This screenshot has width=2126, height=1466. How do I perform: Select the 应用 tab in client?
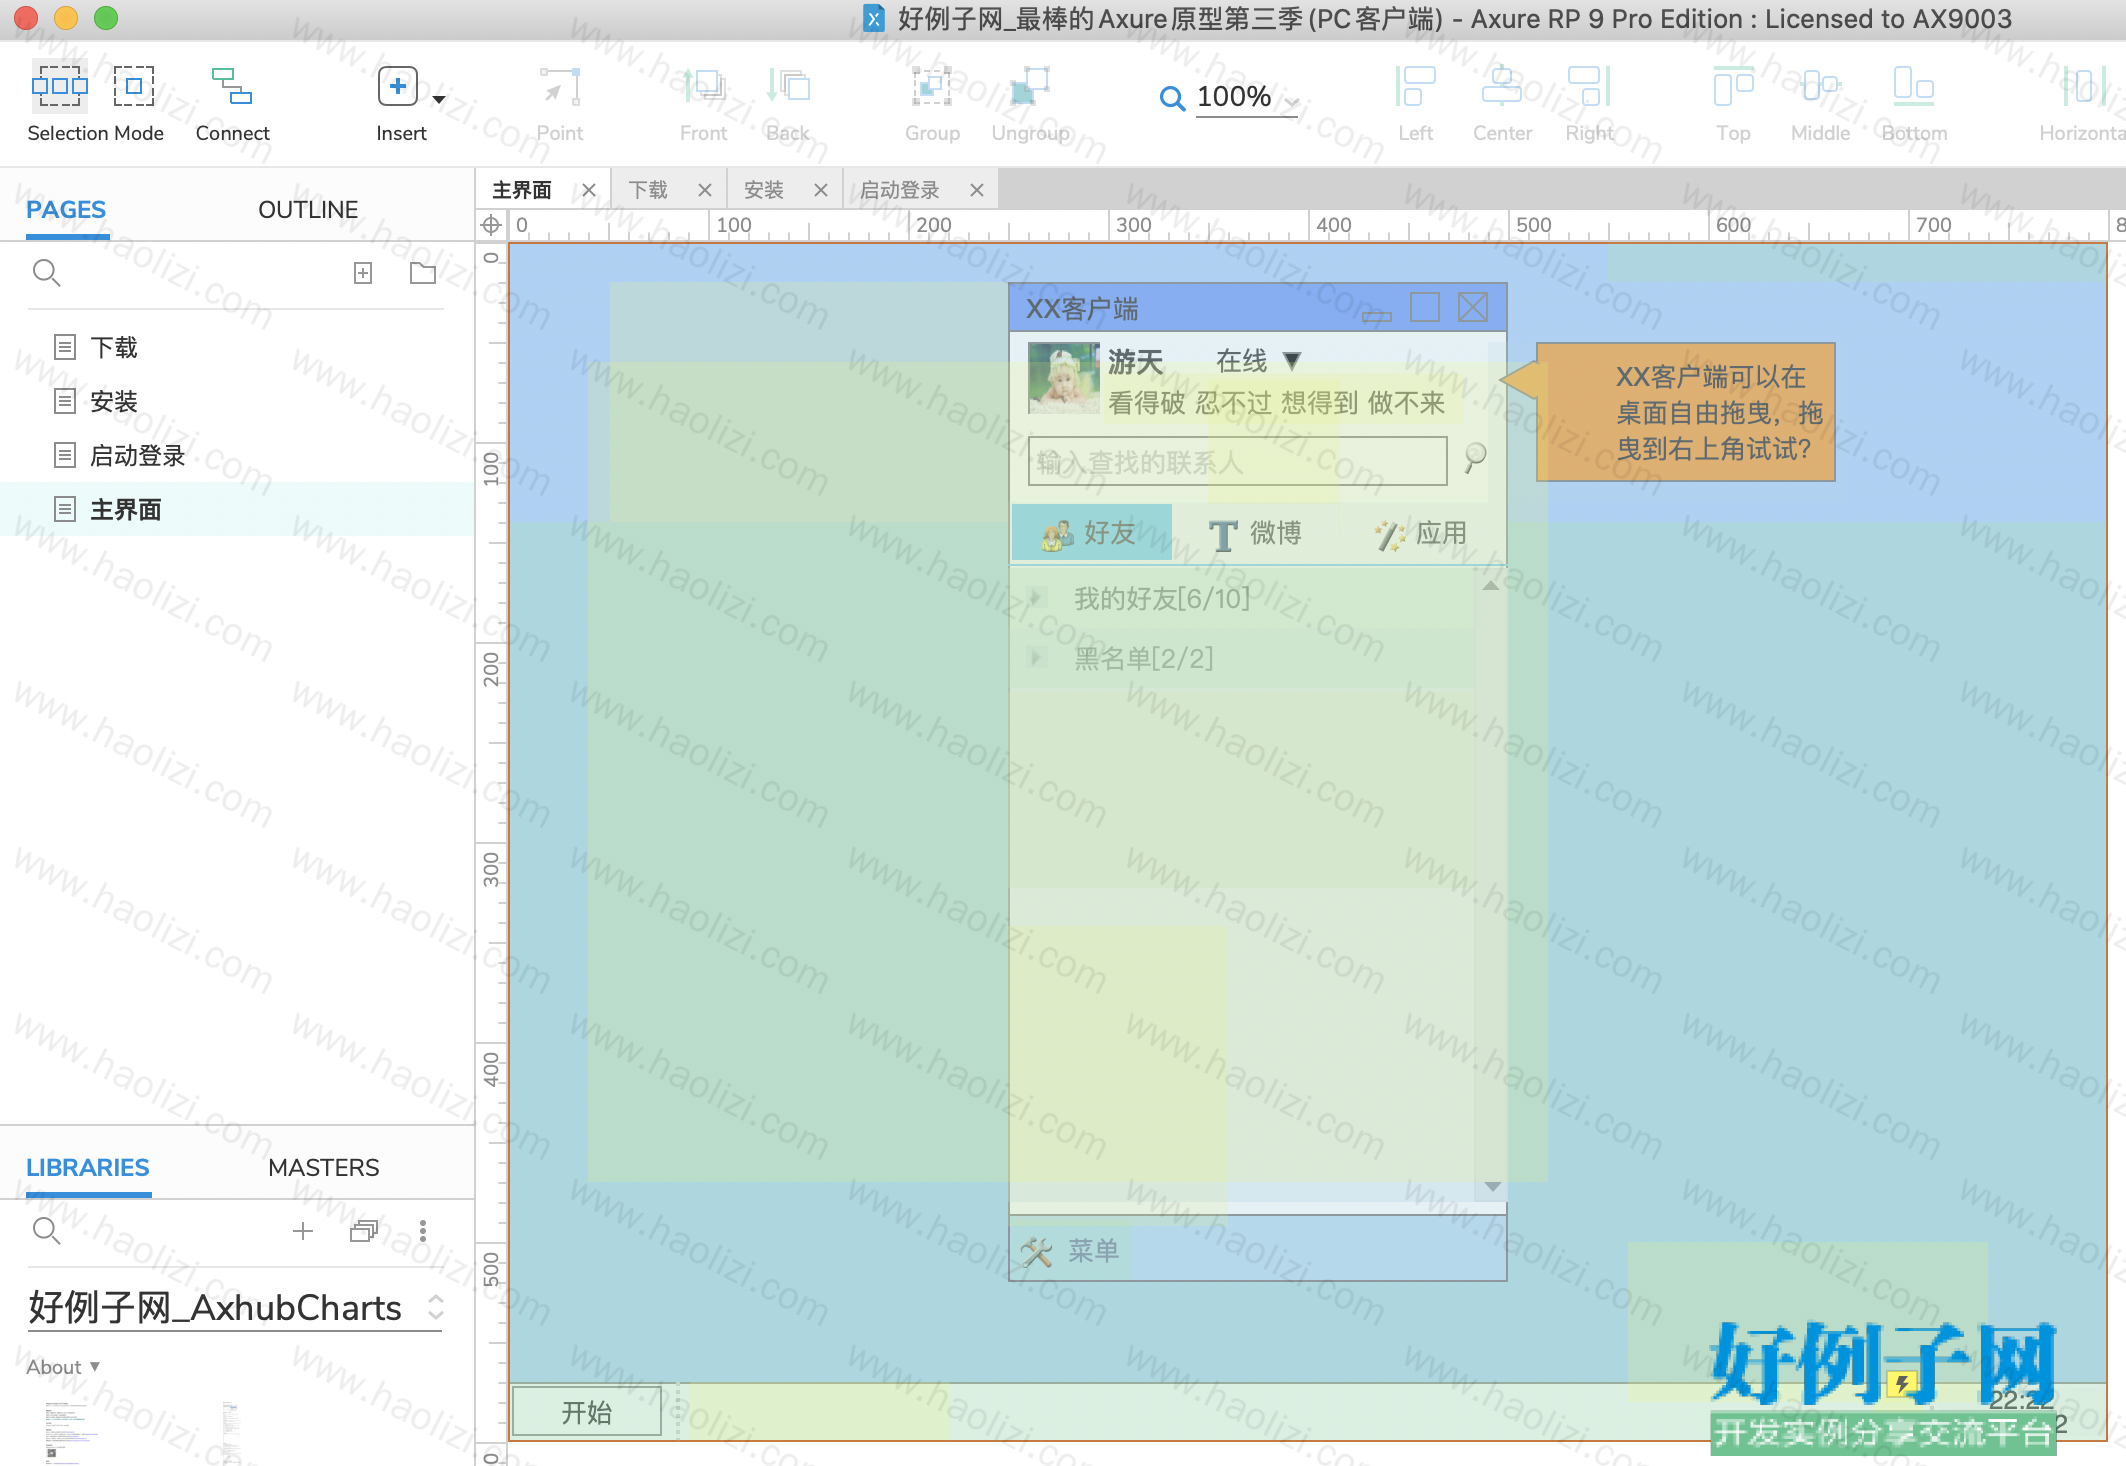[x=1421, y=533]
